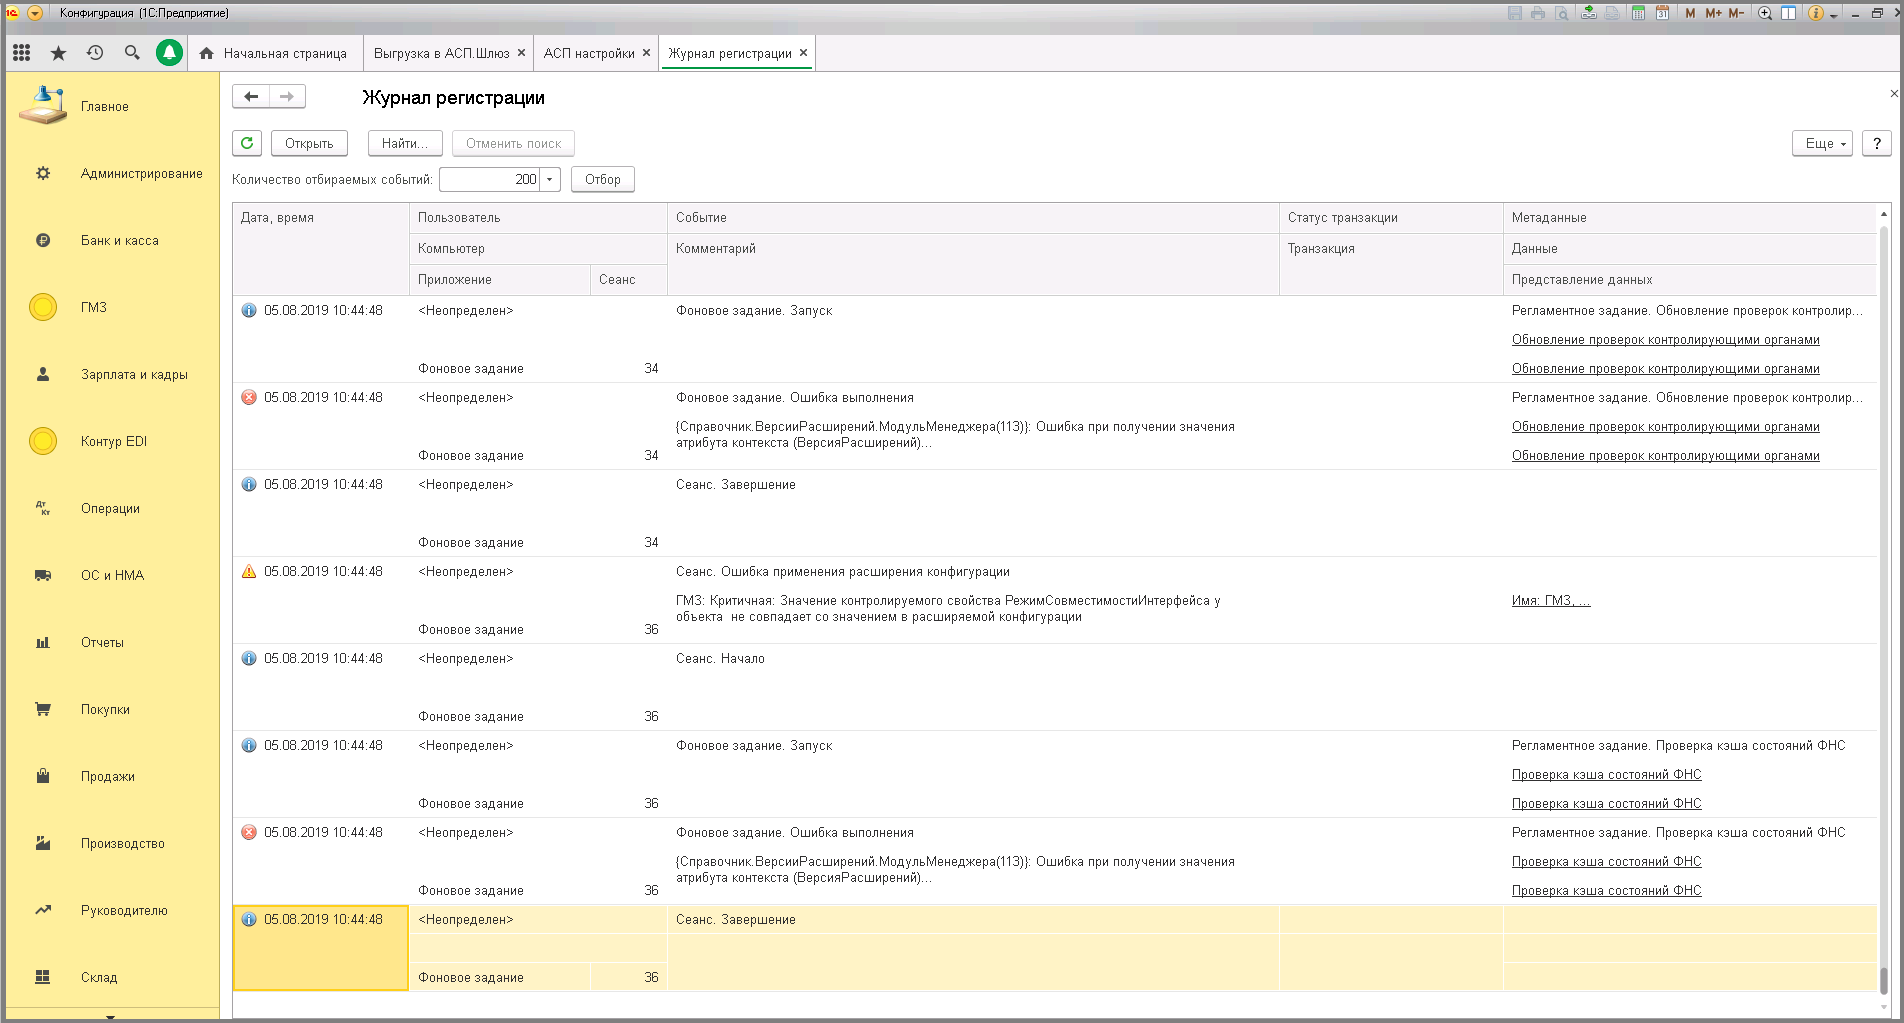The image size is (1904, 1023).
Task: Click the save diskette icon in title bar
Action: pyautogui.click(x=1515, y=13)
